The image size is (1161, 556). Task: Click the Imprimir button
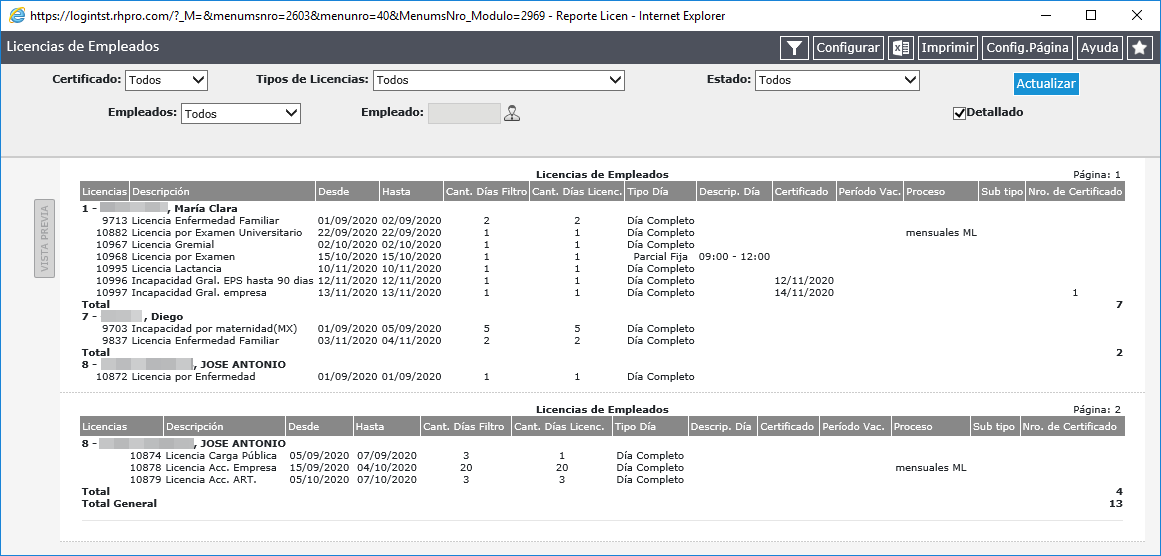[948, 47]
